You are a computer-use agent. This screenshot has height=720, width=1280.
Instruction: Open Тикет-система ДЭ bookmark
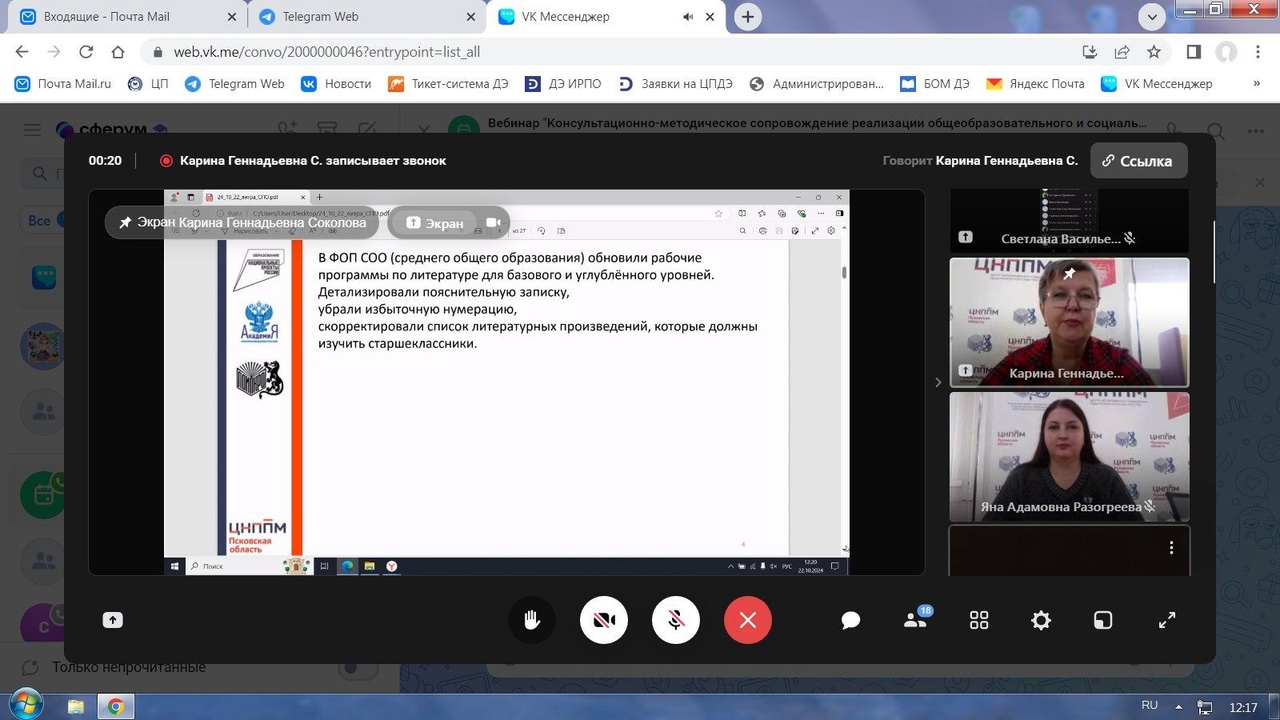(x=449, y=84)
